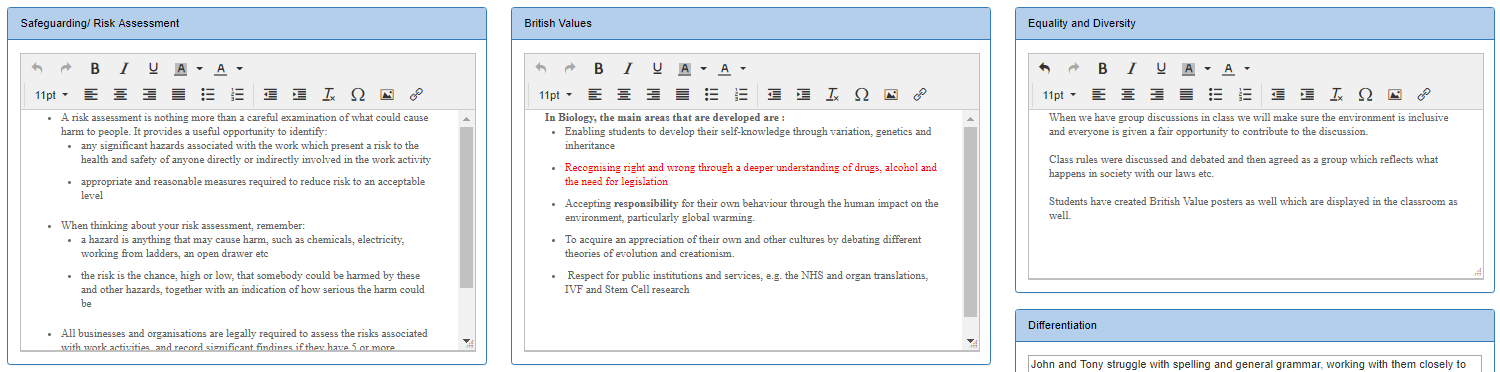
Task: Insert link in British Values editor
Action: pos(920,95)
